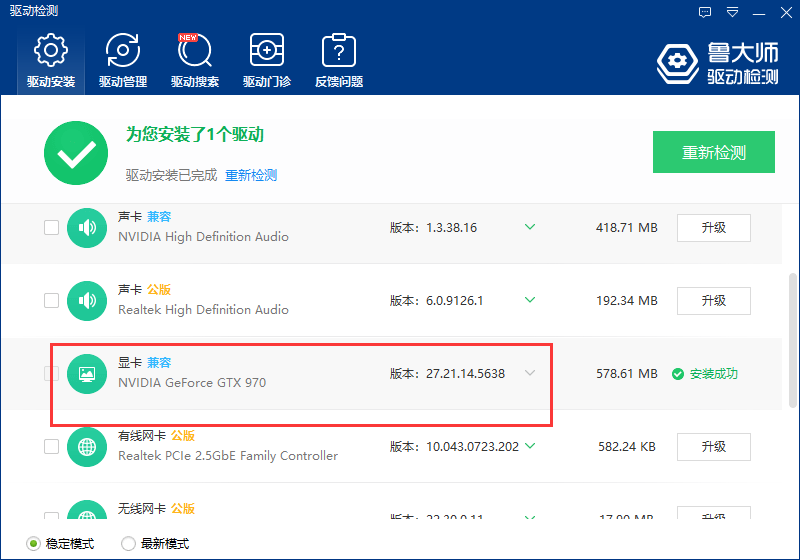This screenshot has width=800, height=560.
Task: Click the green 重新检测 button
Action: [x=714, y=152]
